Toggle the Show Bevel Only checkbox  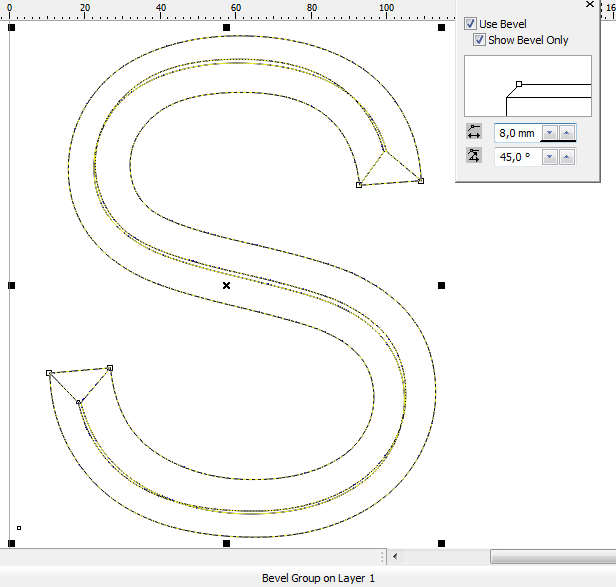479,40
